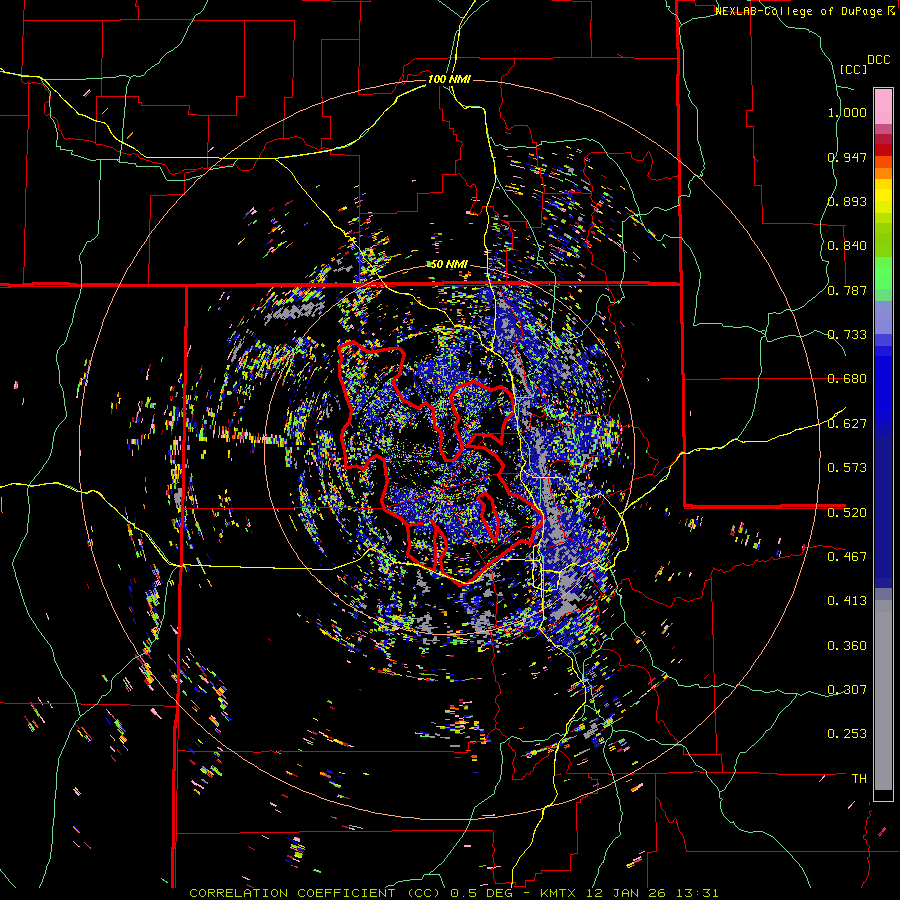Click the 0.413 scale value

(847, 601)
